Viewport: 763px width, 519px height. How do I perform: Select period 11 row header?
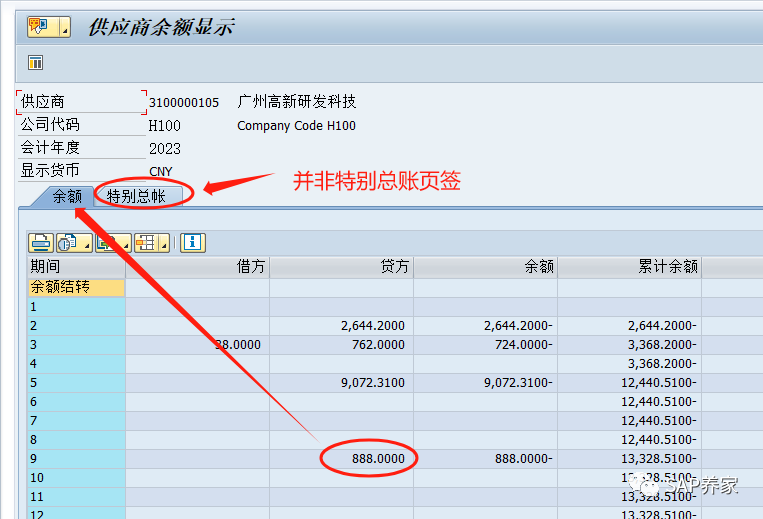(76, 497)
